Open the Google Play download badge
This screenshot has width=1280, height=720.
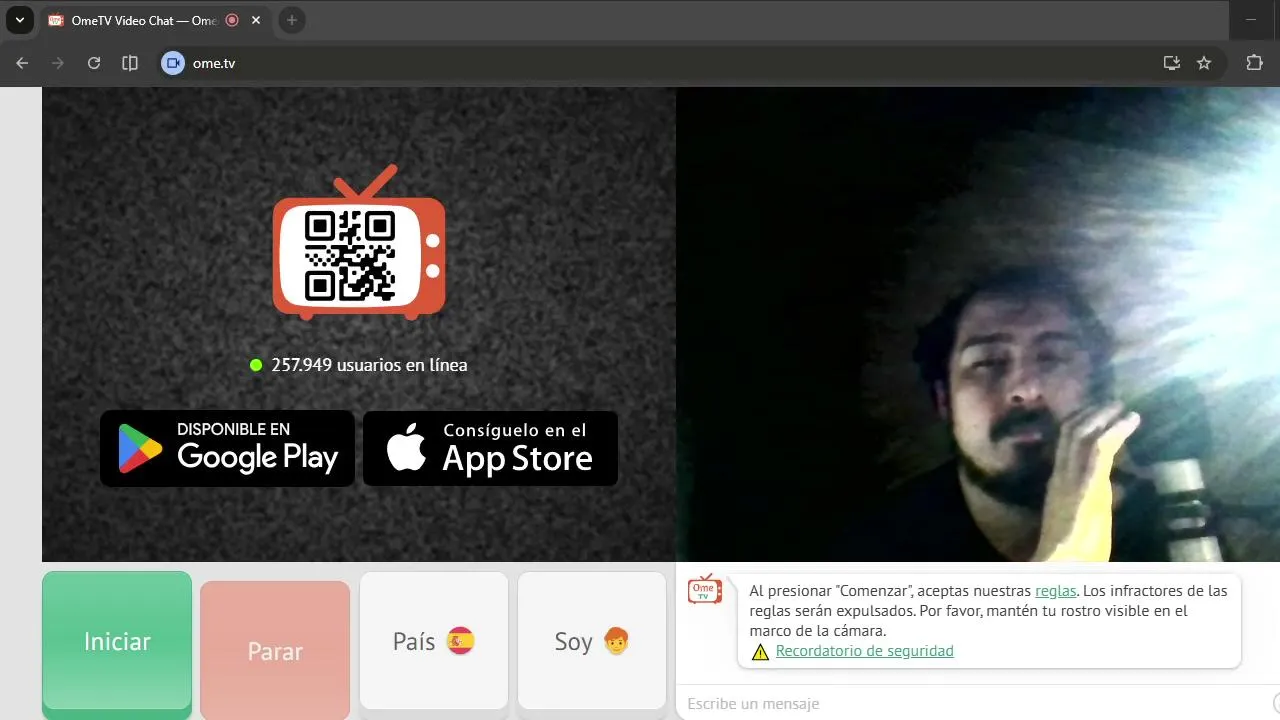pos(227,448)
